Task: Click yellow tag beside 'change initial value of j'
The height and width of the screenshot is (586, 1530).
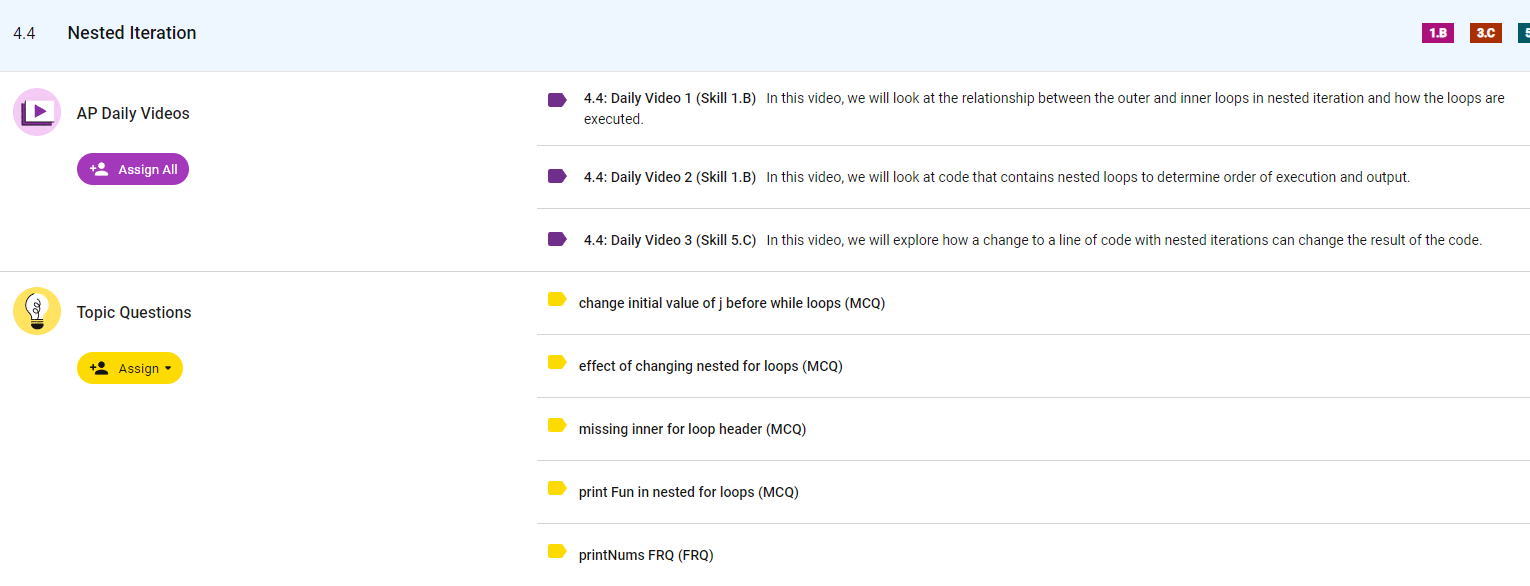Action: pyautogui.click(x=557, y=299)
